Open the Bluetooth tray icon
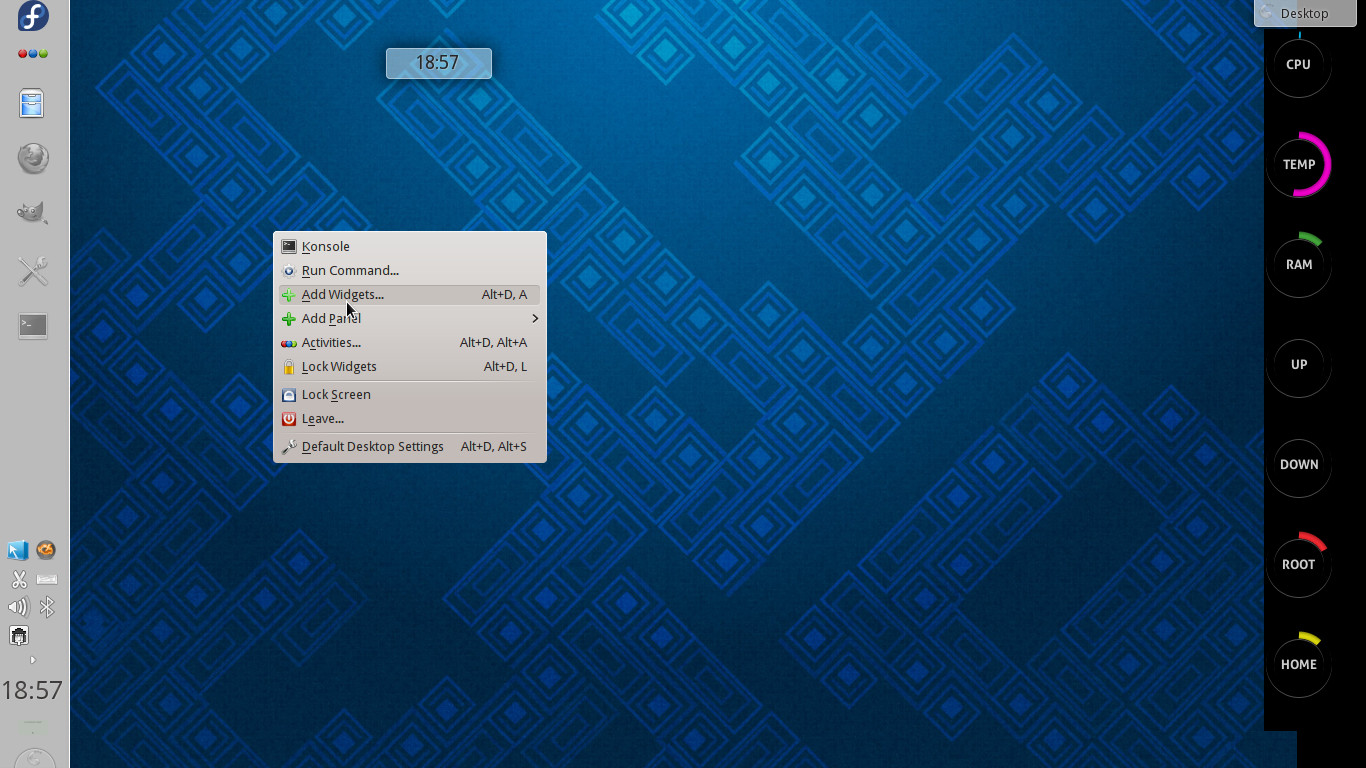 click(46, 607)
